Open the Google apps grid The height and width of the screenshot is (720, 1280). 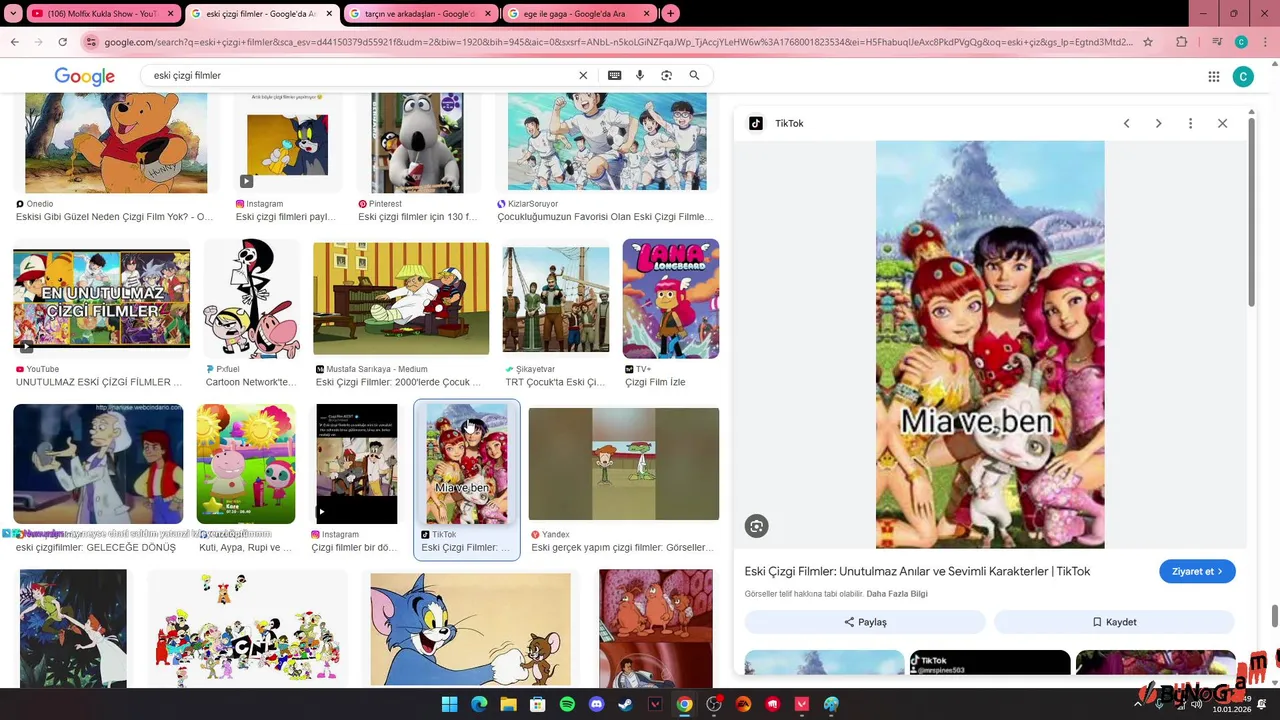coord(1213,76)
